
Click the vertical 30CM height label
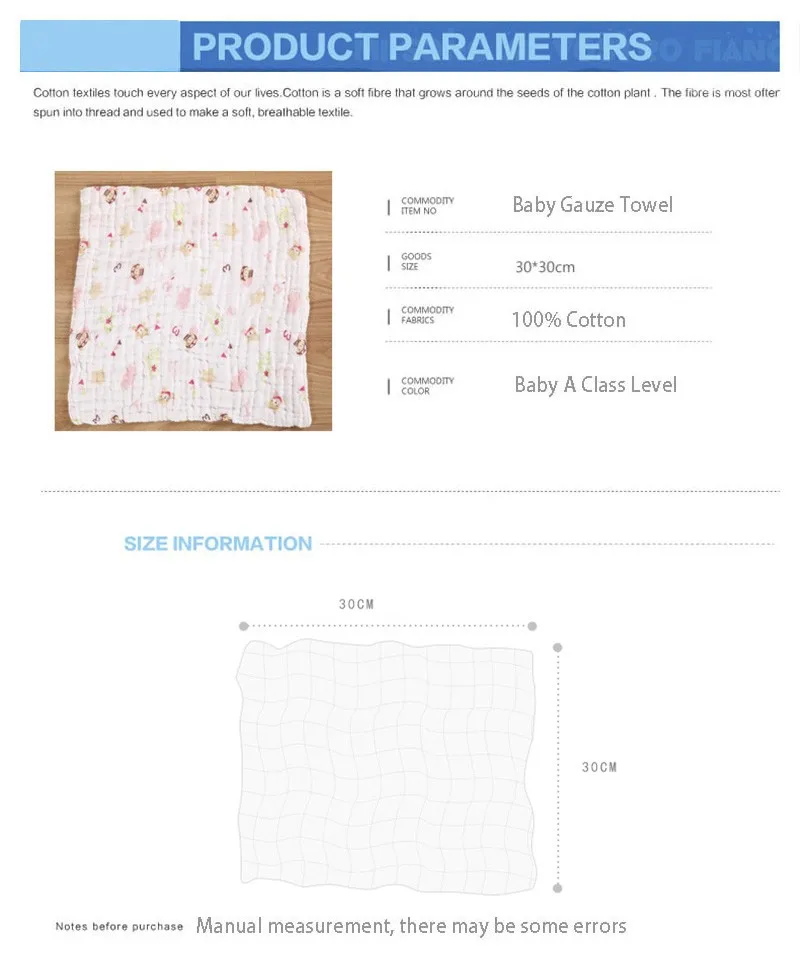599,767
